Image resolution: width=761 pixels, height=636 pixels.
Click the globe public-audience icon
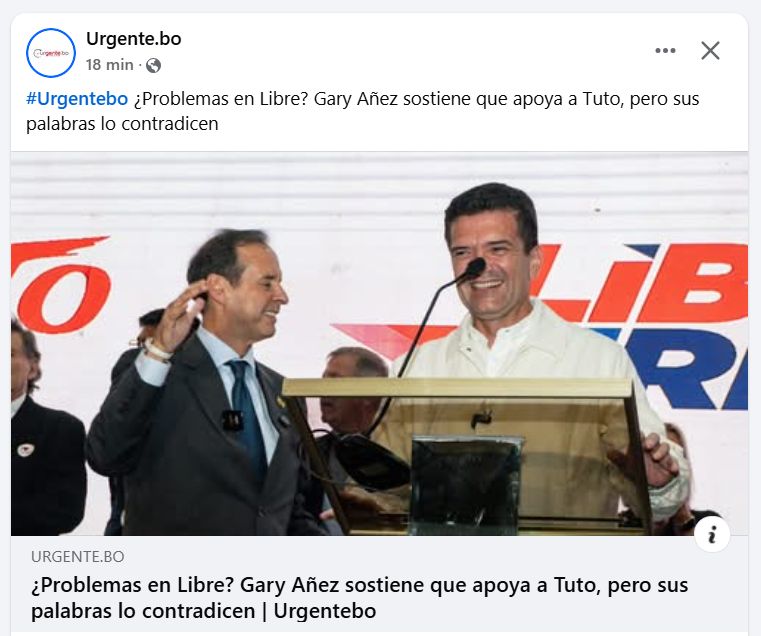tap(153, 65)
